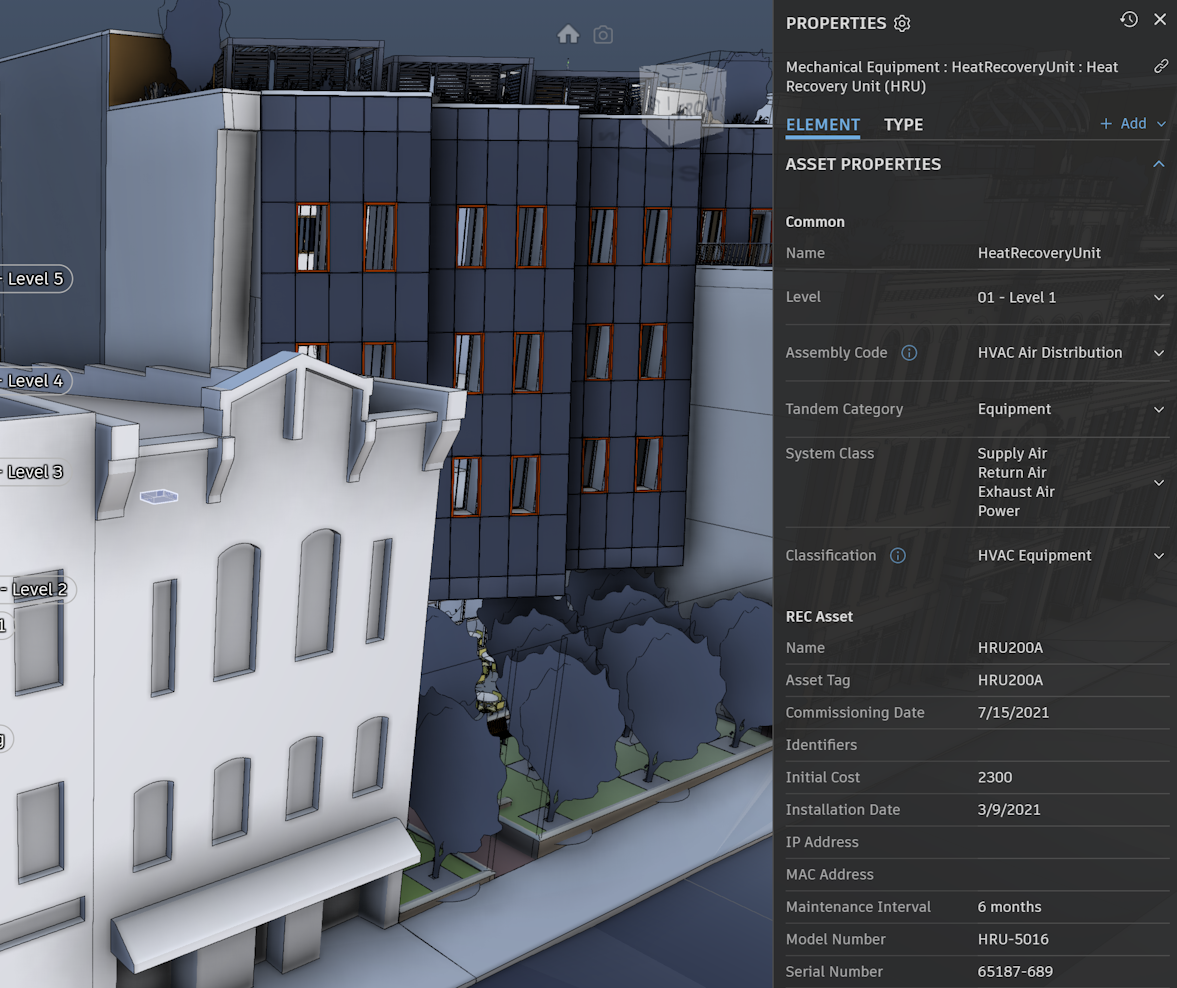Open the dropdown arrow next to Add
The image size is (1177, 988).
pyautogui.click(x=1161, y=124)
